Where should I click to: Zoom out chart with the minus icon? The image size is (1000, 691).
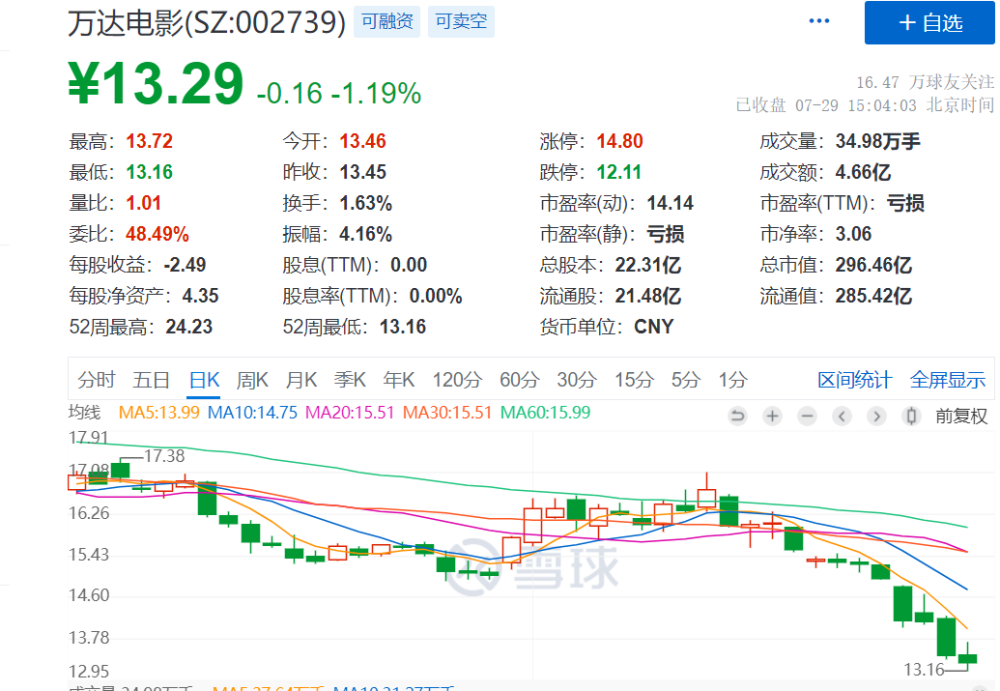(x=807, y=417)
